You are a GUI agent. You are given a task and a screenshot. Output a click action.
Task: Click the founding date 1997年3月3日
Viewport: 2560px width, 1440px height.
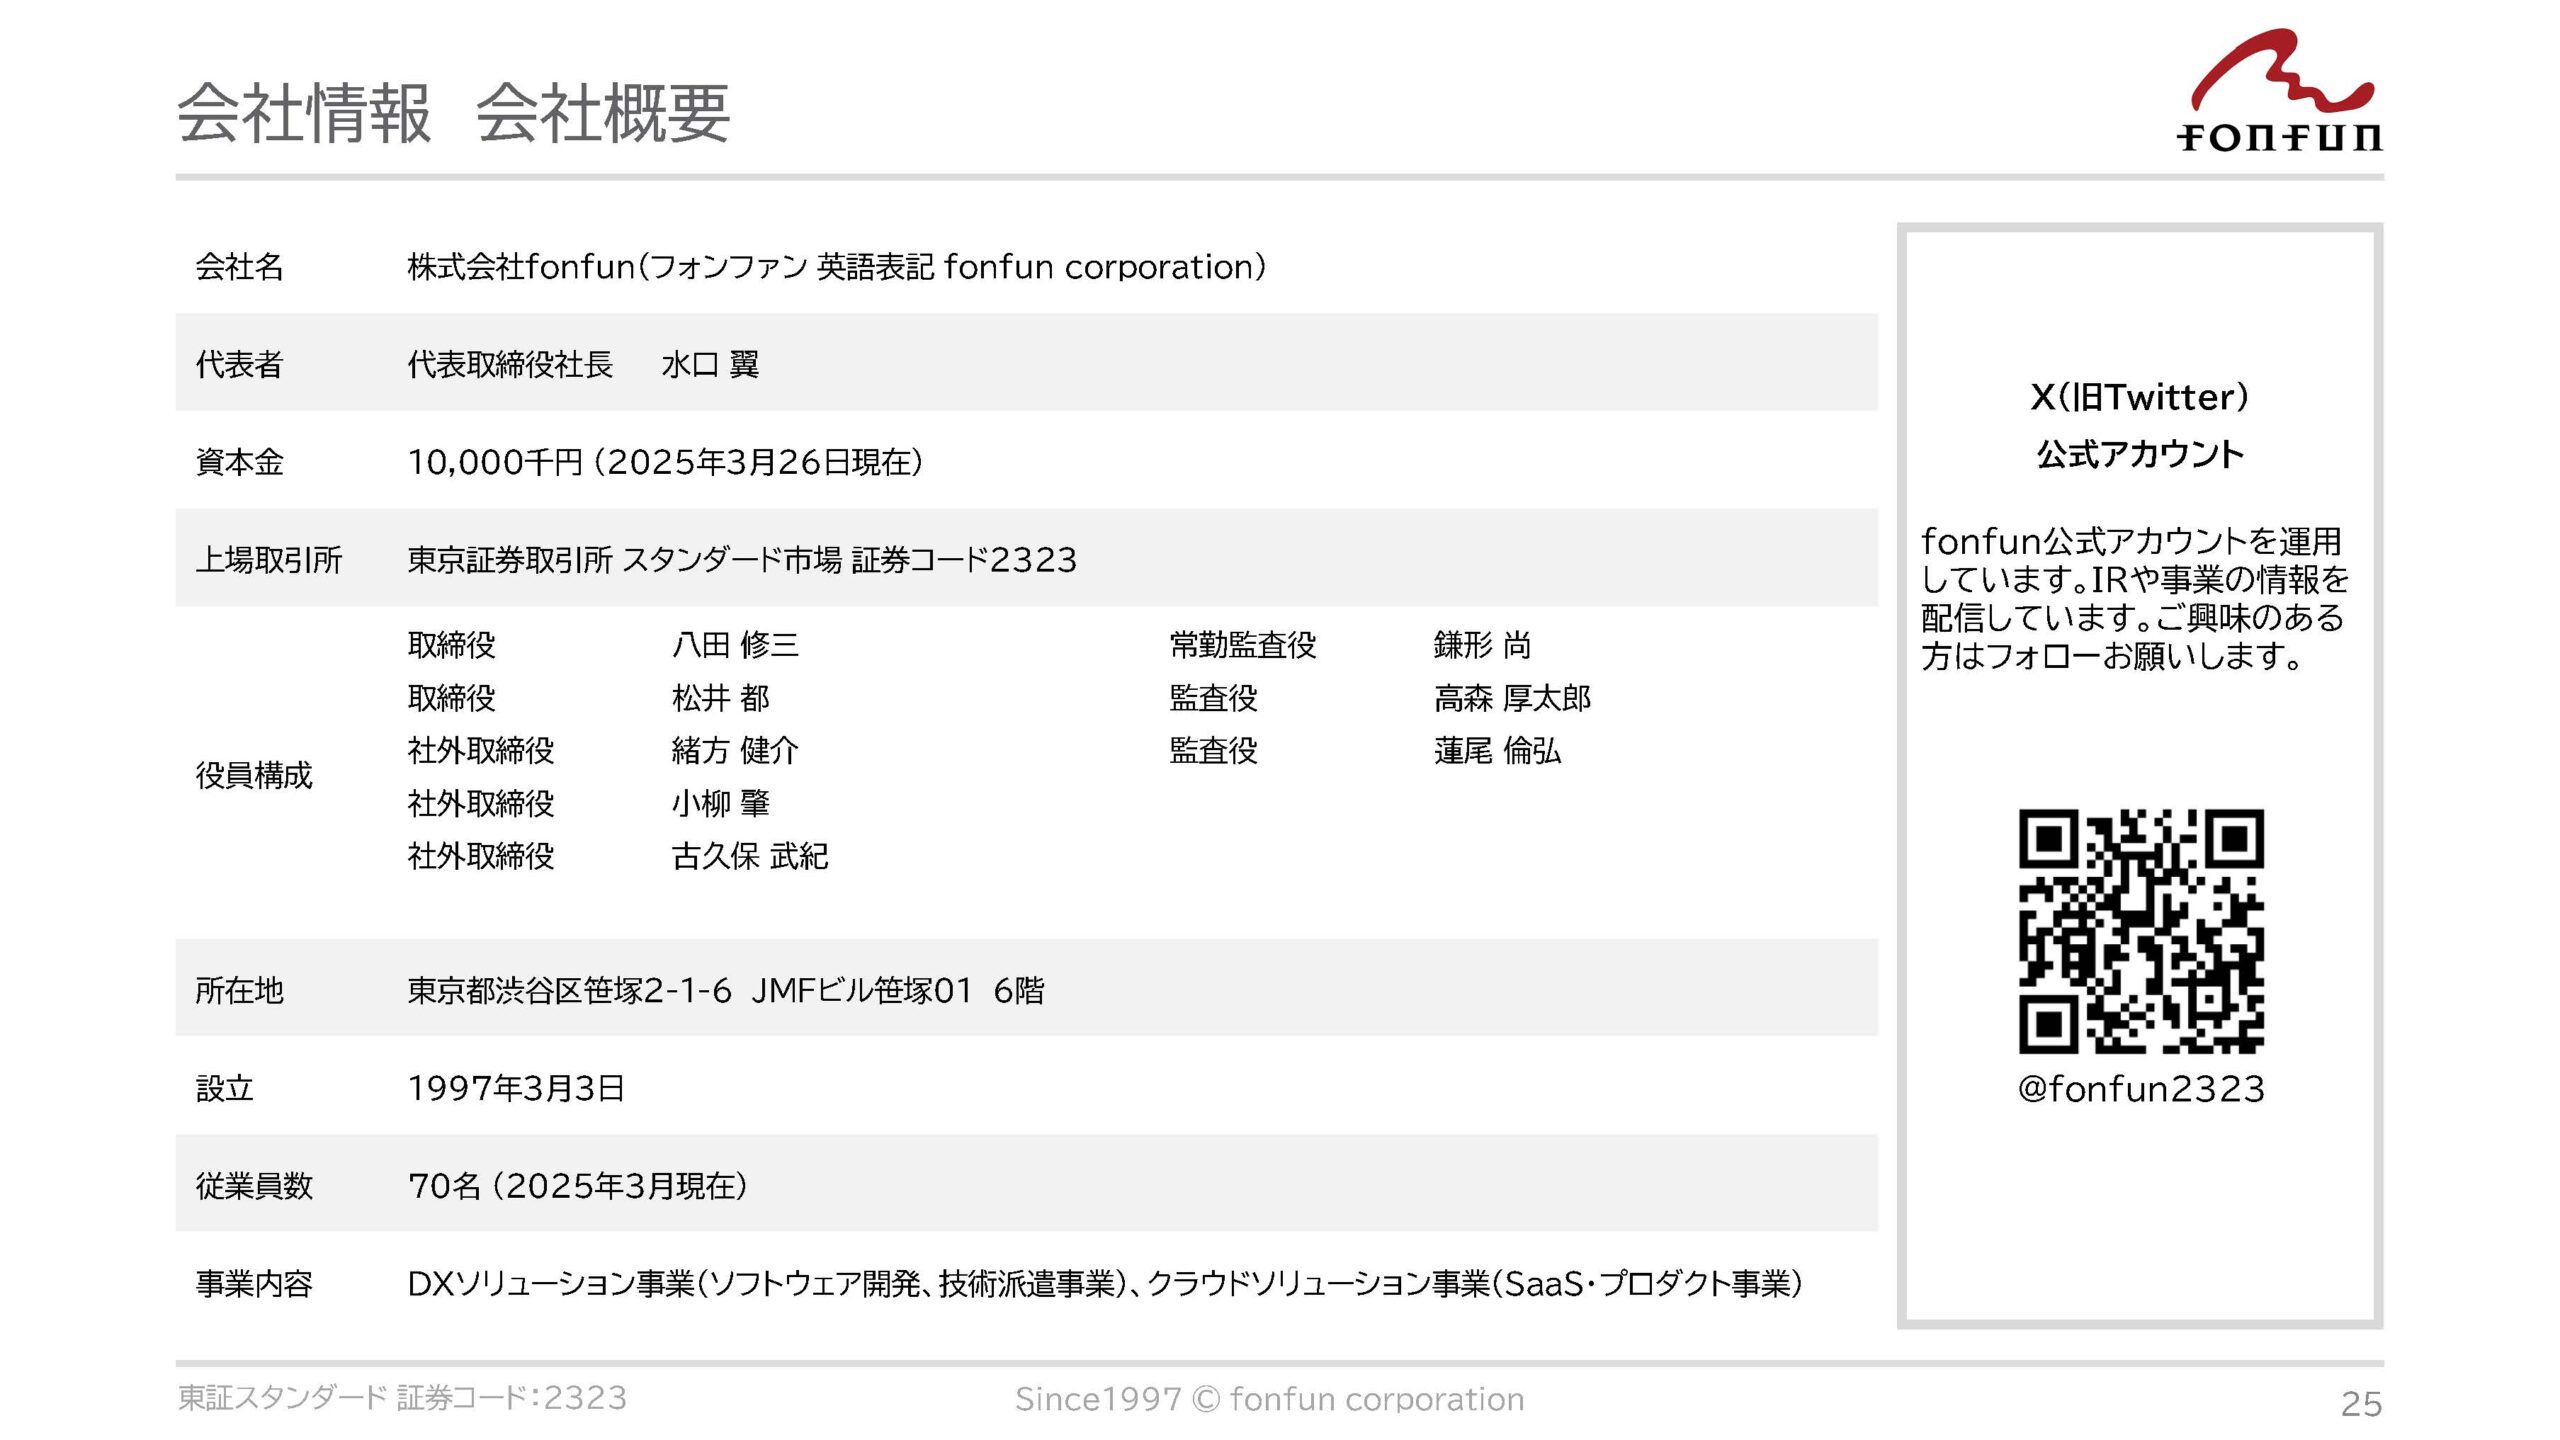click(x=516, y=1088)
